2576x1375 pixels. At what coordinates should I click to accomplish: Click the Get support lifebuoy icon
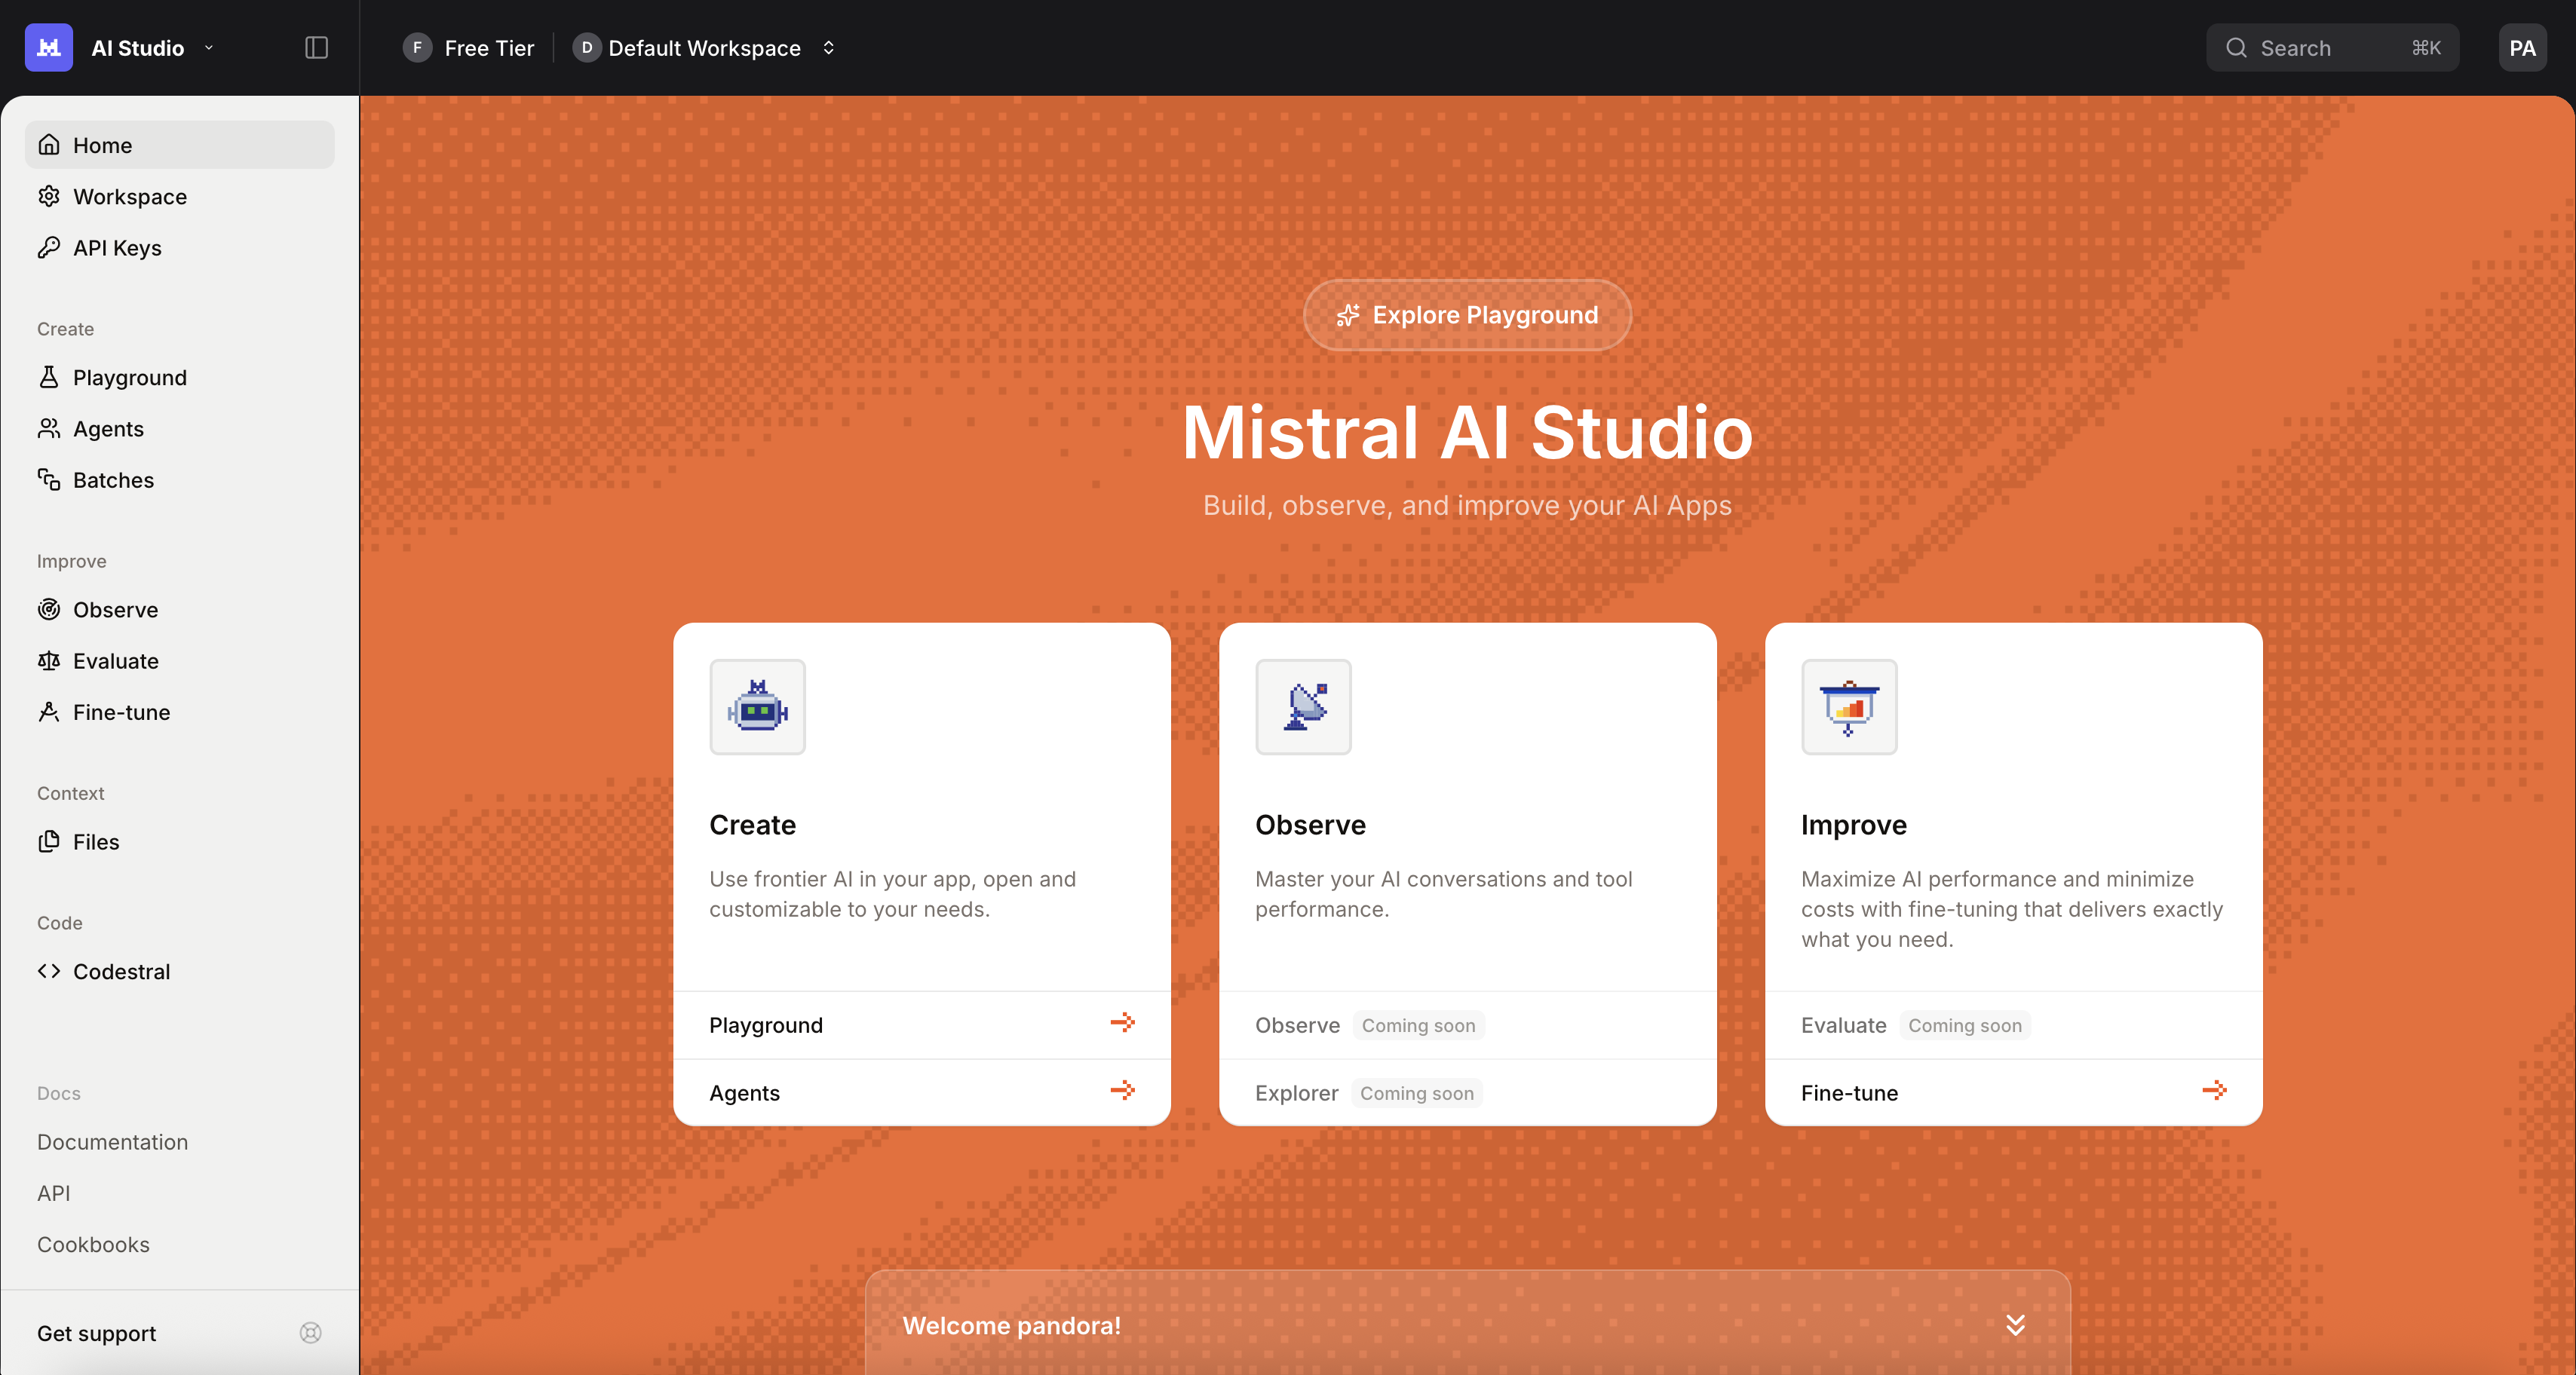[310, 1332]
